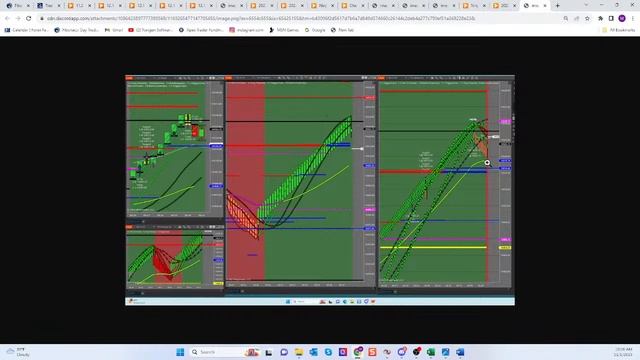Open the zoom magnifier icon in address bar
Viewport: 640px width, 360px height.
(x=566, y=18)
